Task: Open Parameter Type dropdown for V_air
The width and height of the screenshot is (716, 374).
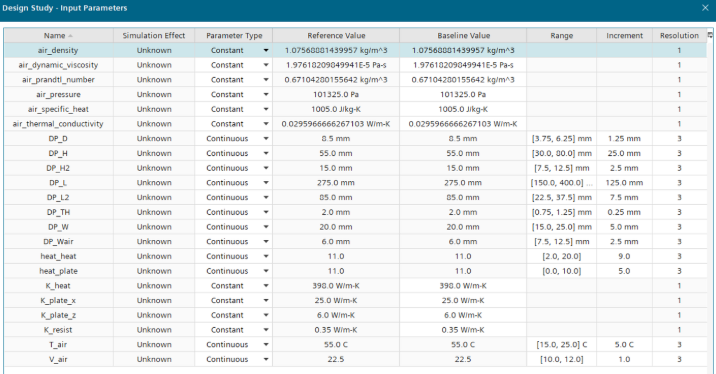Action: pyautogui.click(x=266, y=359)
